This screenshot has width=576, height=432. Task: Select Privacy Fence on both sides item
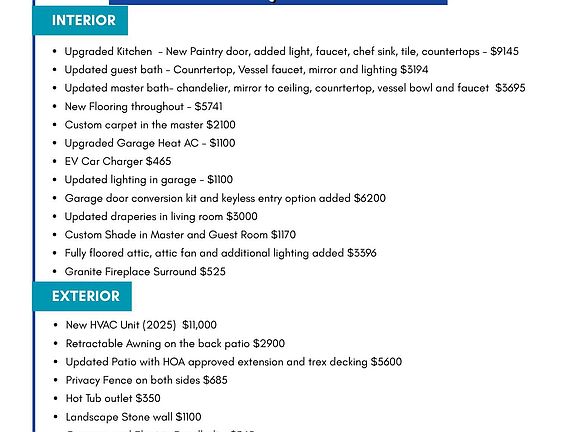coord(147,380)
